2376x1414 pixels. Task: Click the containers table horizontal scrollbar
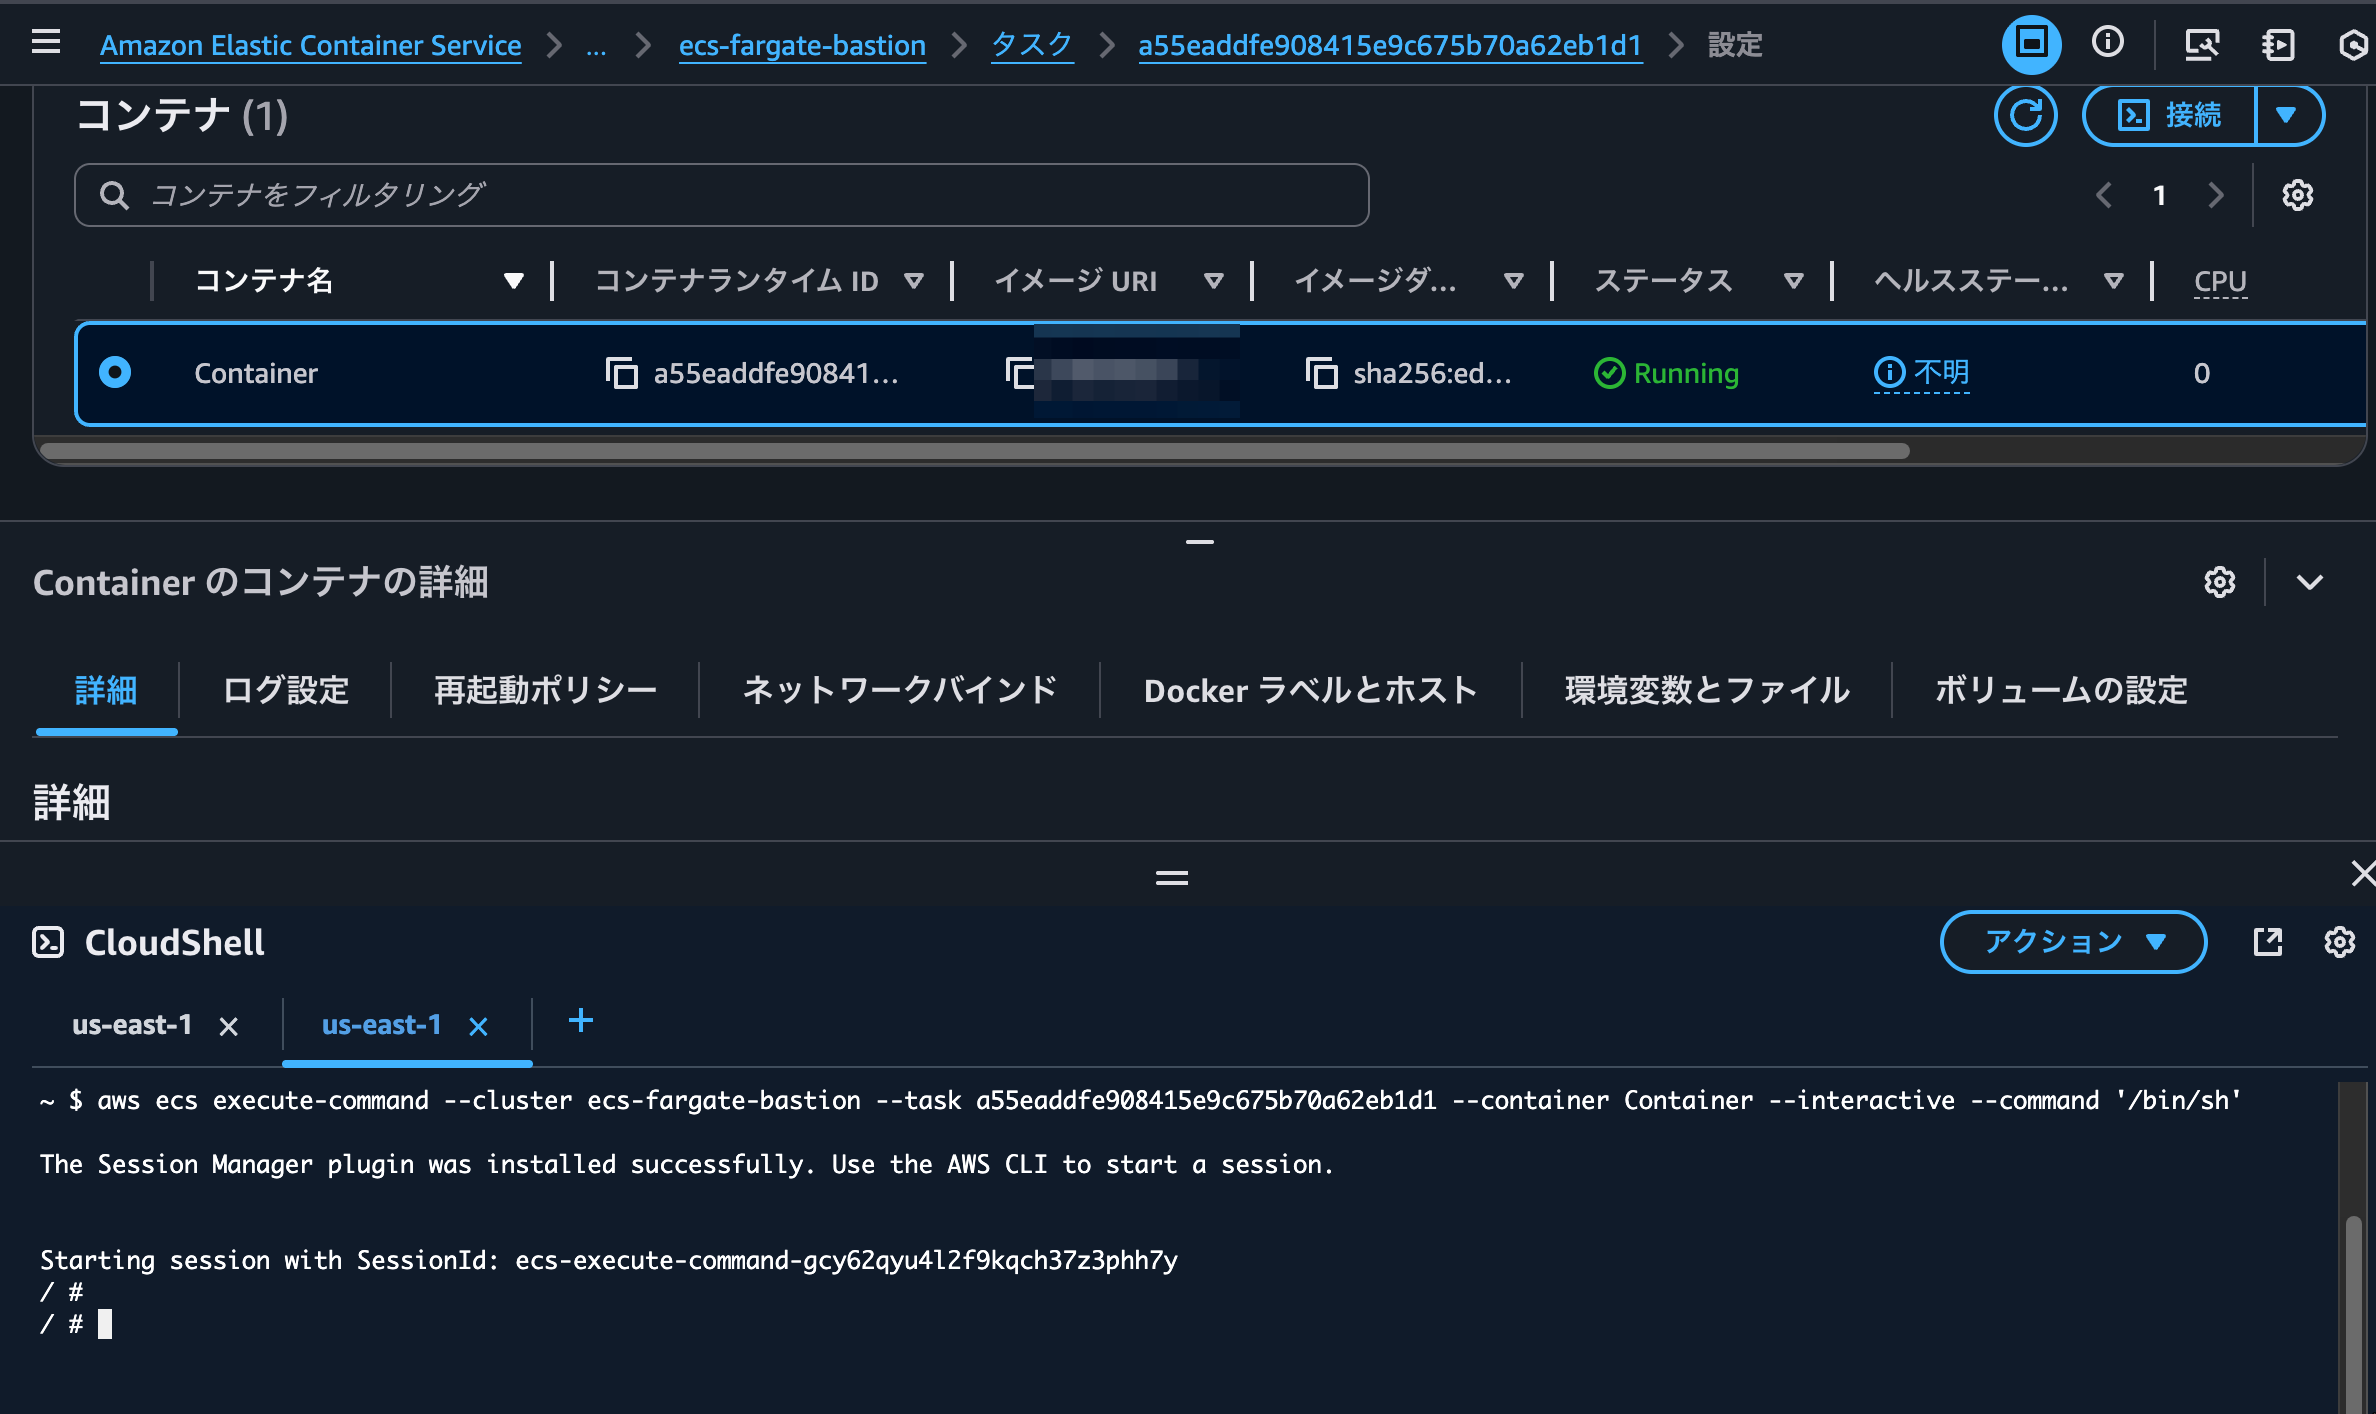[x=975, y=450]
